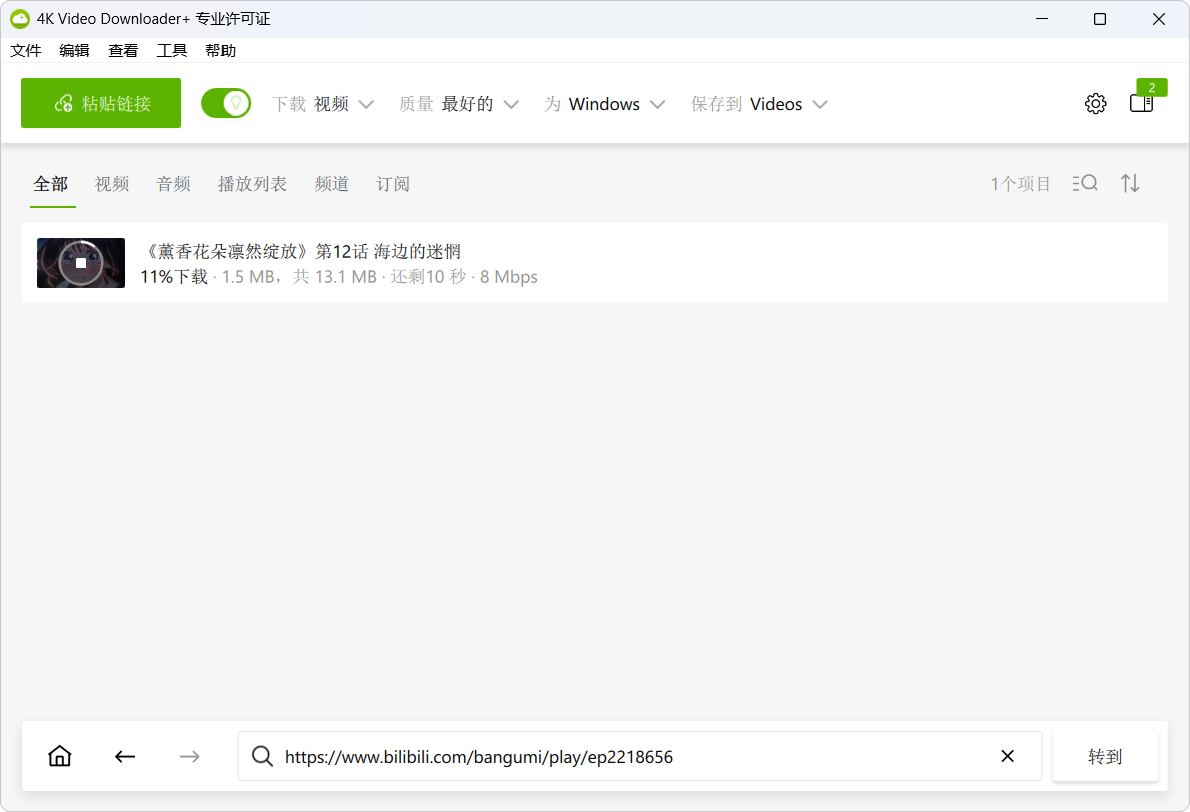Open the side panel icon with badge 2
The height and width of the screenshot is (812, 1190).
(1141, 103)
